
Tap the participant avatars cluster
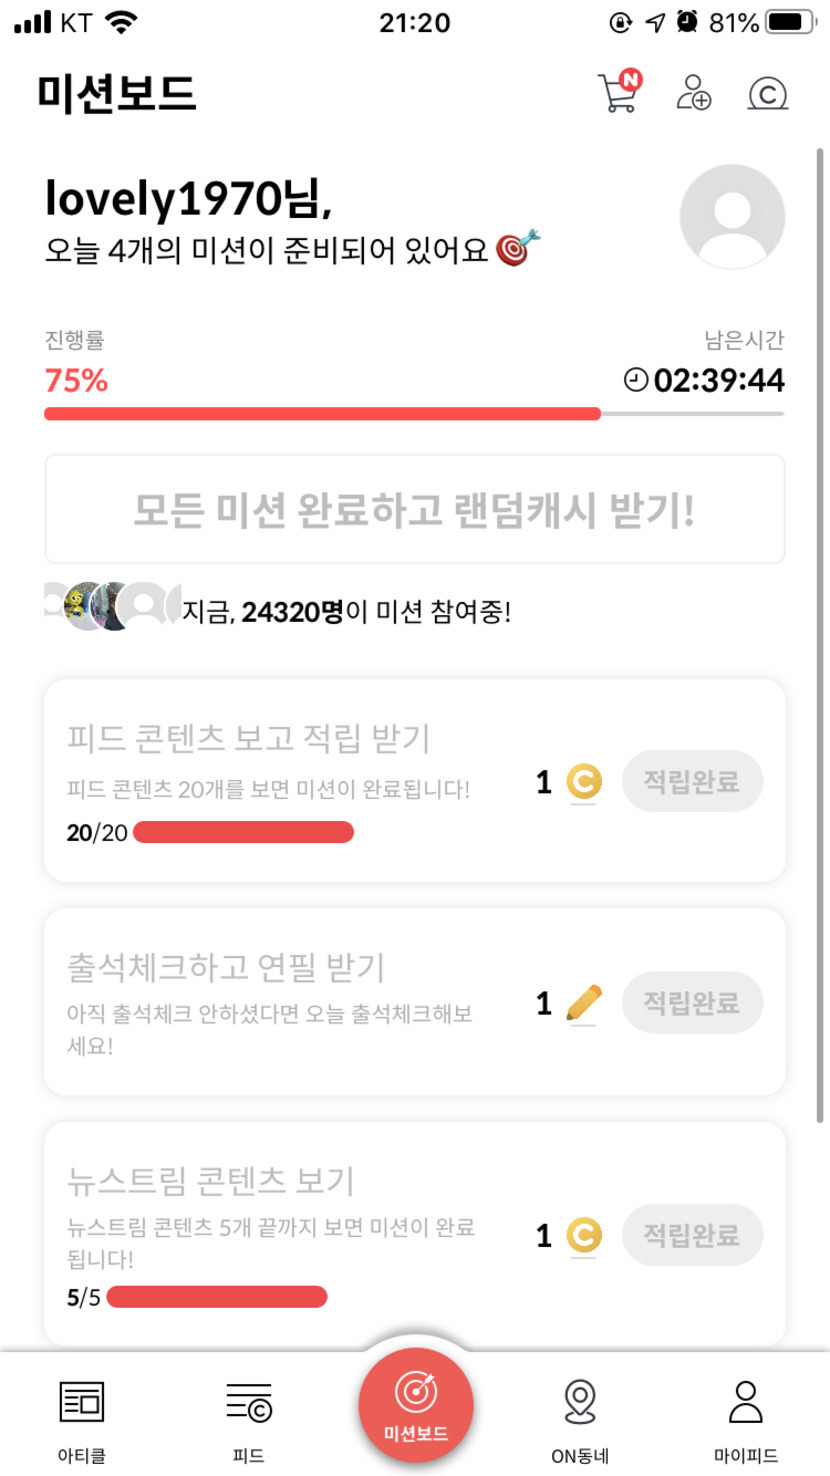coord(113,606)
